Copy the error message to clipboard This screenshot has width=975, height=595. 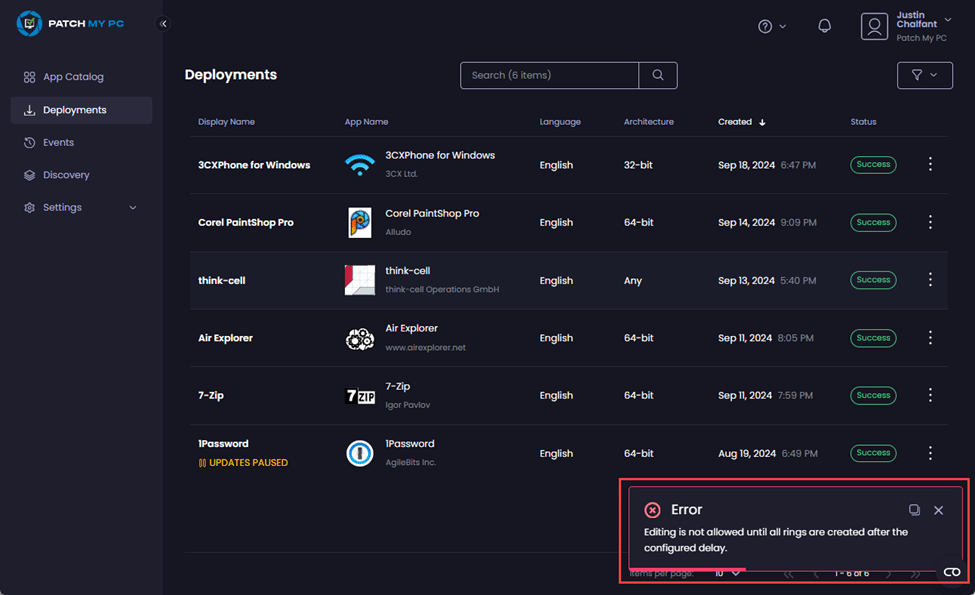coord(914,510)
